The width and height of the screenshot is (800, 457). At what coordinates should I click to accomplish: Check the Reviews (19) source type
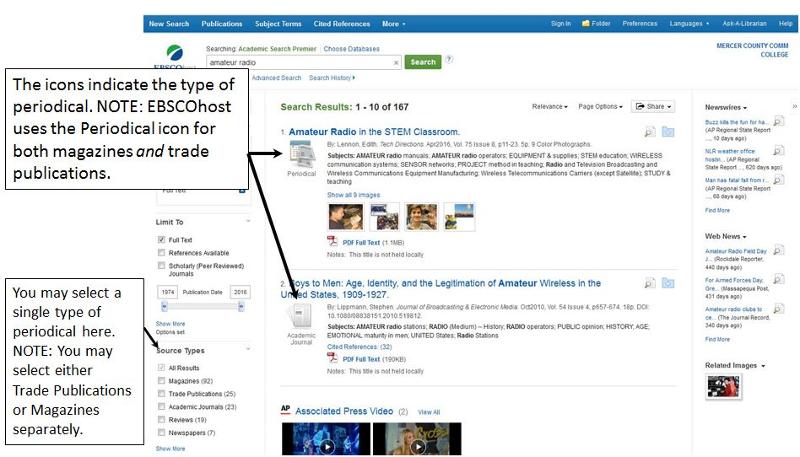pyautogui.click(x=161, y=419)
